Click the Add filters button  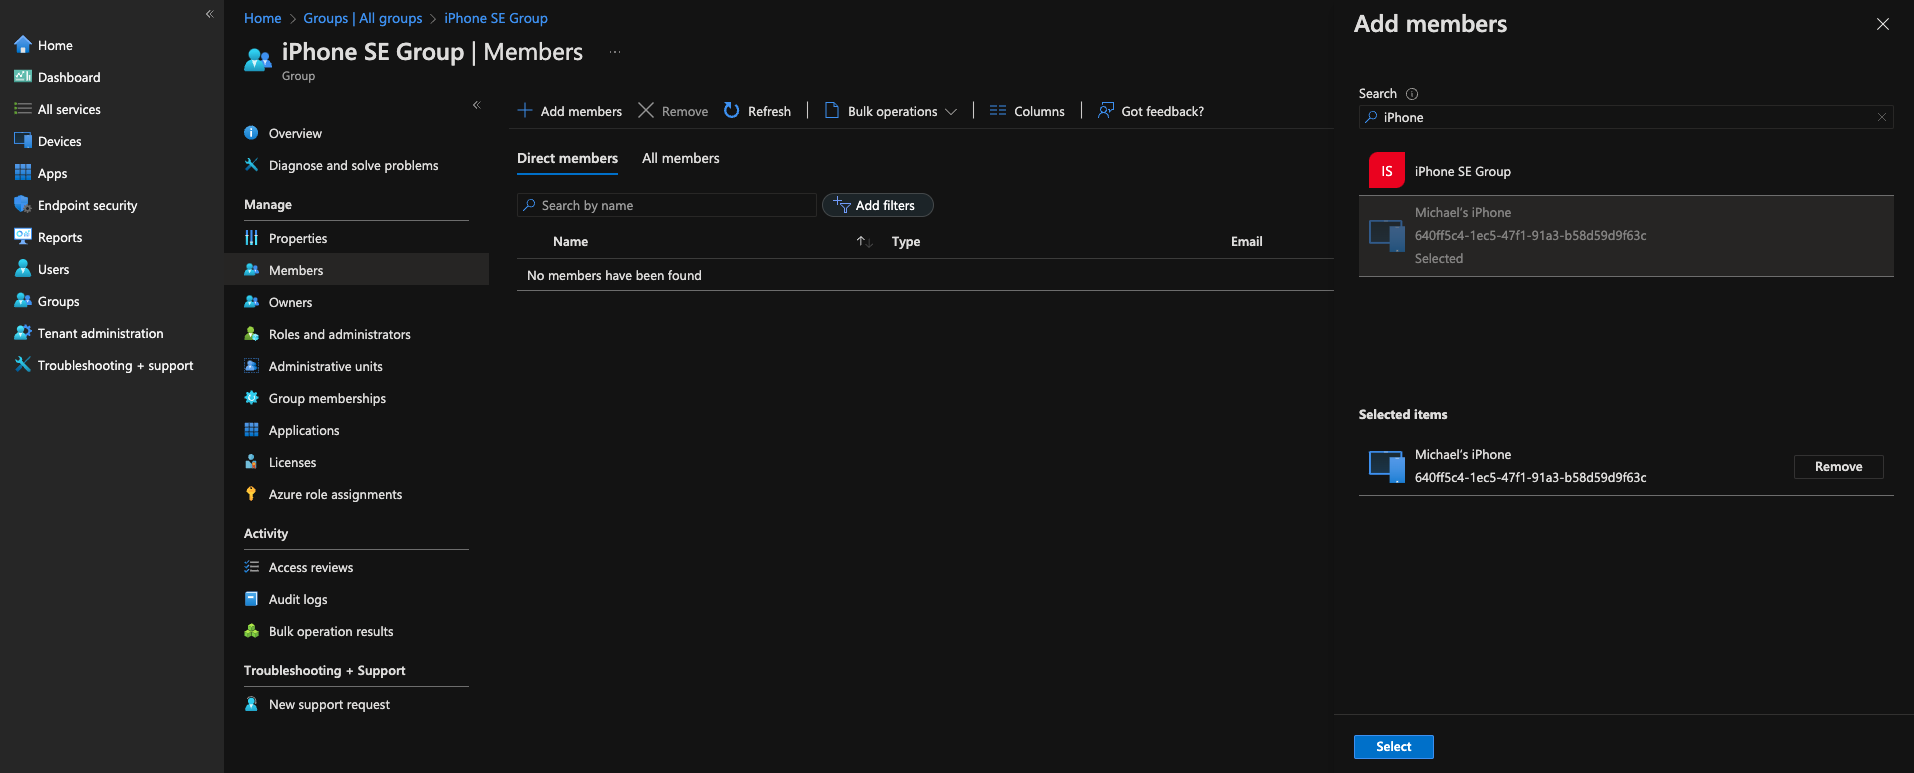(878, 205)
